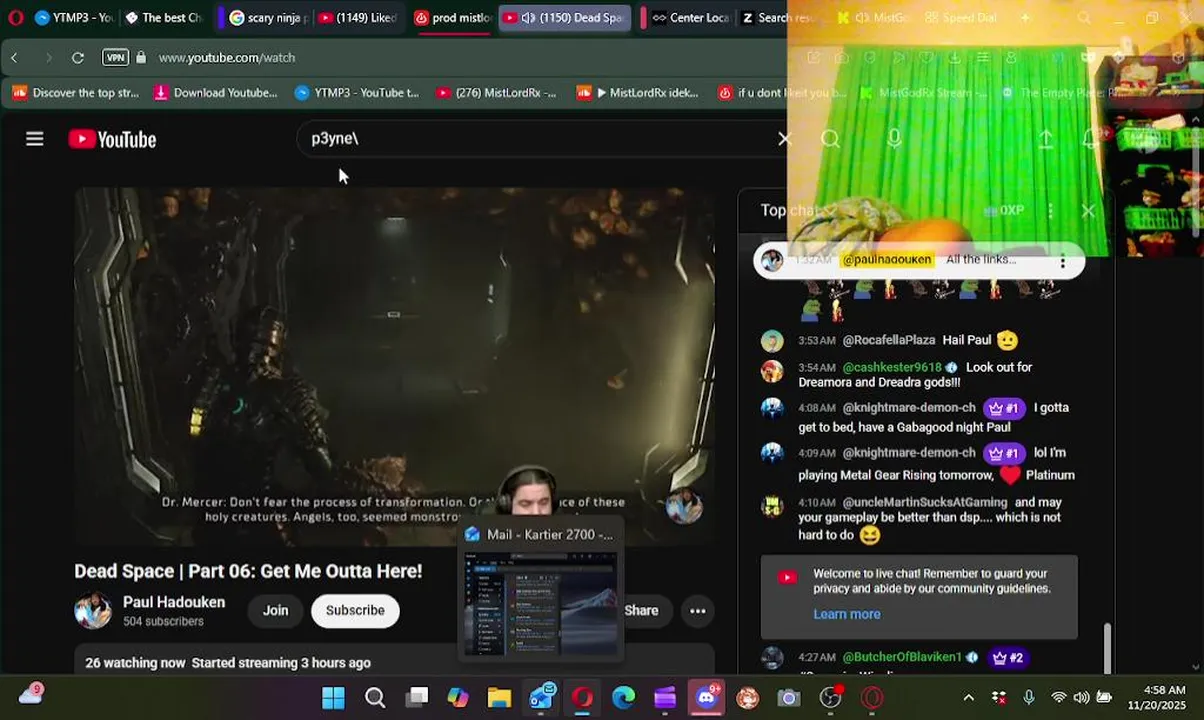Screen dimensions: 1204x720
Task: Open the weather widget on the taskbar
Action: (31, 694)
